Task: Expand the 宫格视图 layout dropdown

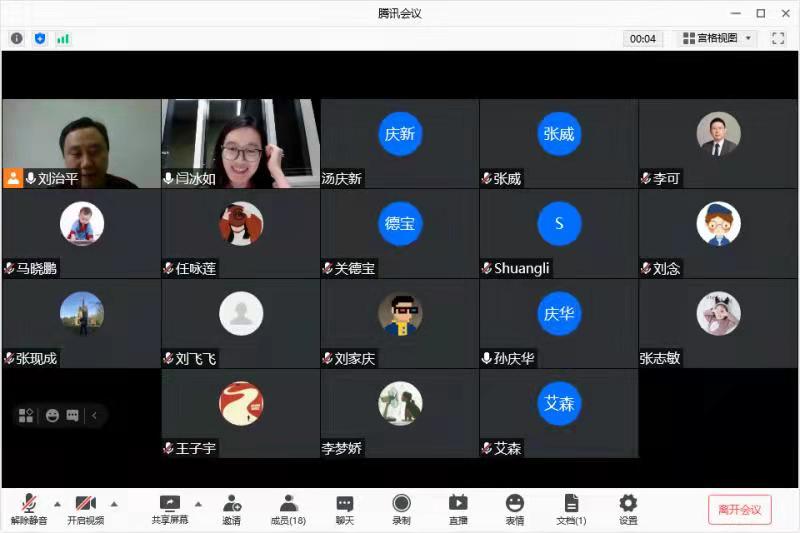Action: [717, 38]
